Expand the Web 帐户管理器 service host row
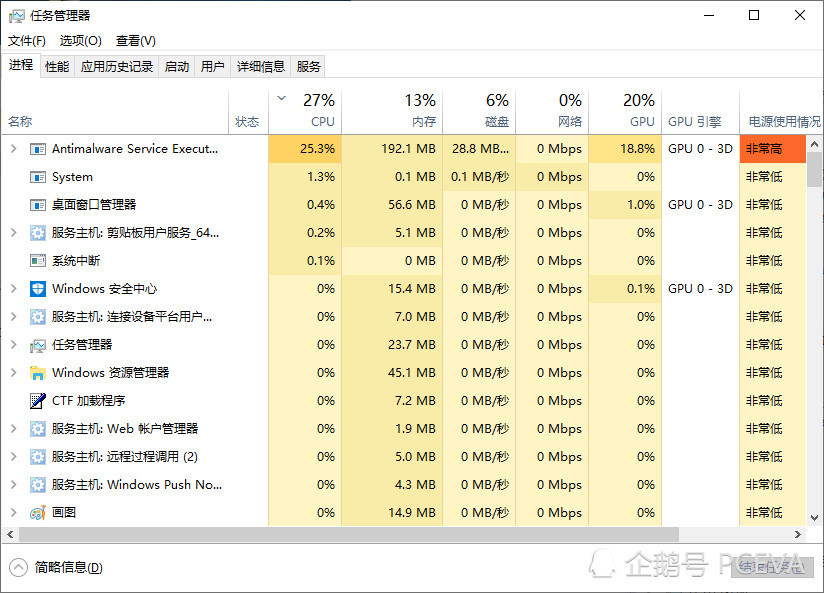The height and width of the screenshot is (593, 824). [x=14, y=428]
